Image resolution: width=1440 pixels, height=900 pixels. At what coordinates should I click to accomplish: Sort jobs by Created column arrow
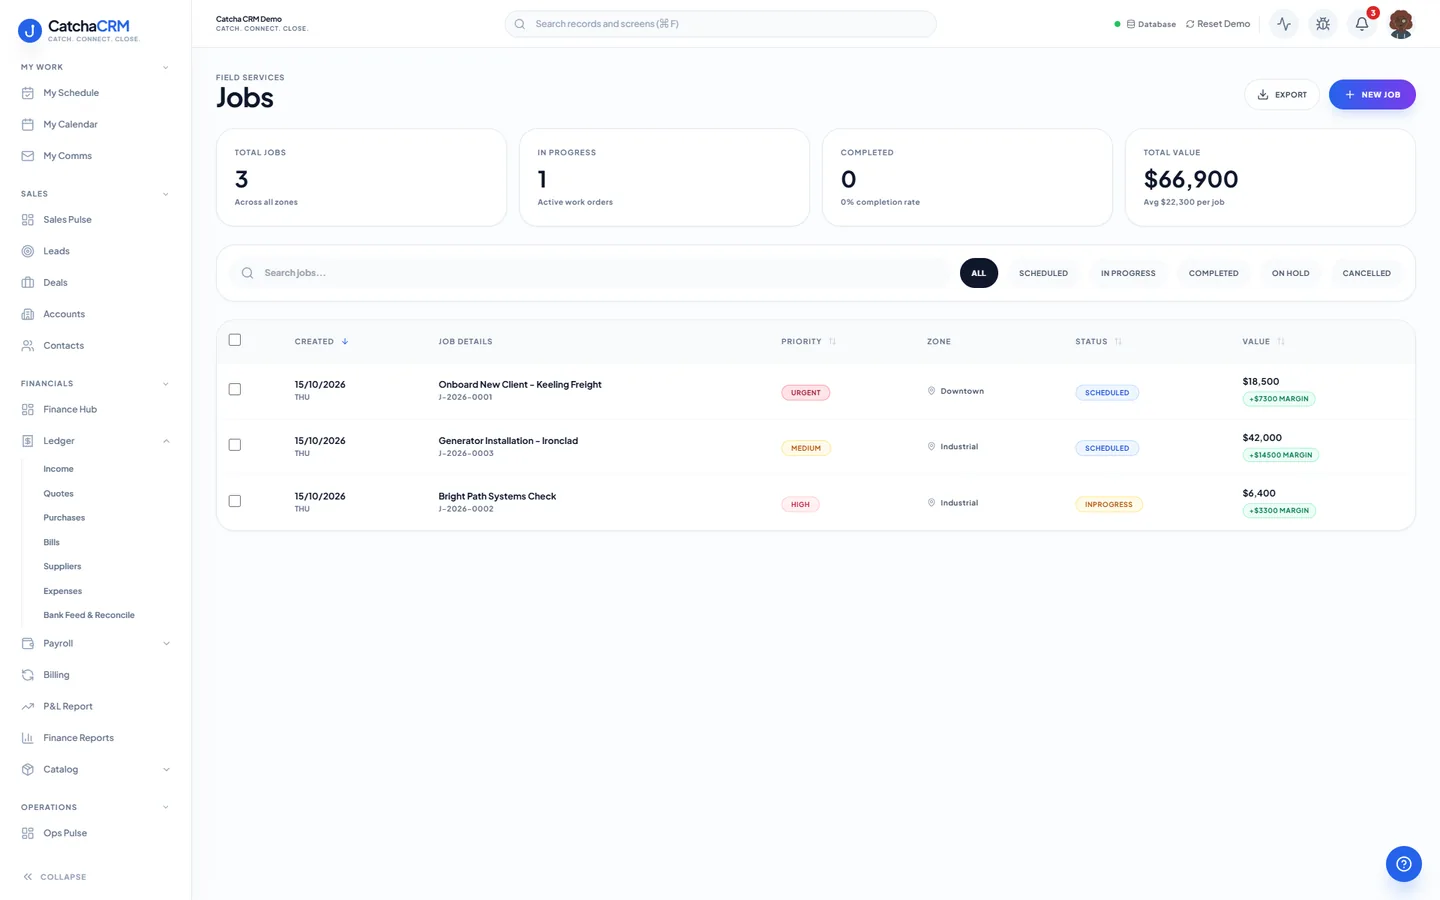(x=345, y=342)
